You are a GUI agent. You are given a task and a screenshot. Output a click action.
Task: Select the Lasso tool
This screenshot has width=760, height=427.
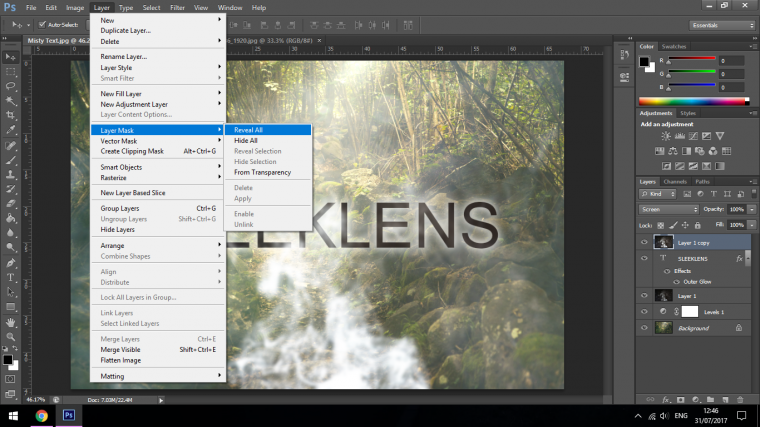pyautogui.click(x=10, y=86)
